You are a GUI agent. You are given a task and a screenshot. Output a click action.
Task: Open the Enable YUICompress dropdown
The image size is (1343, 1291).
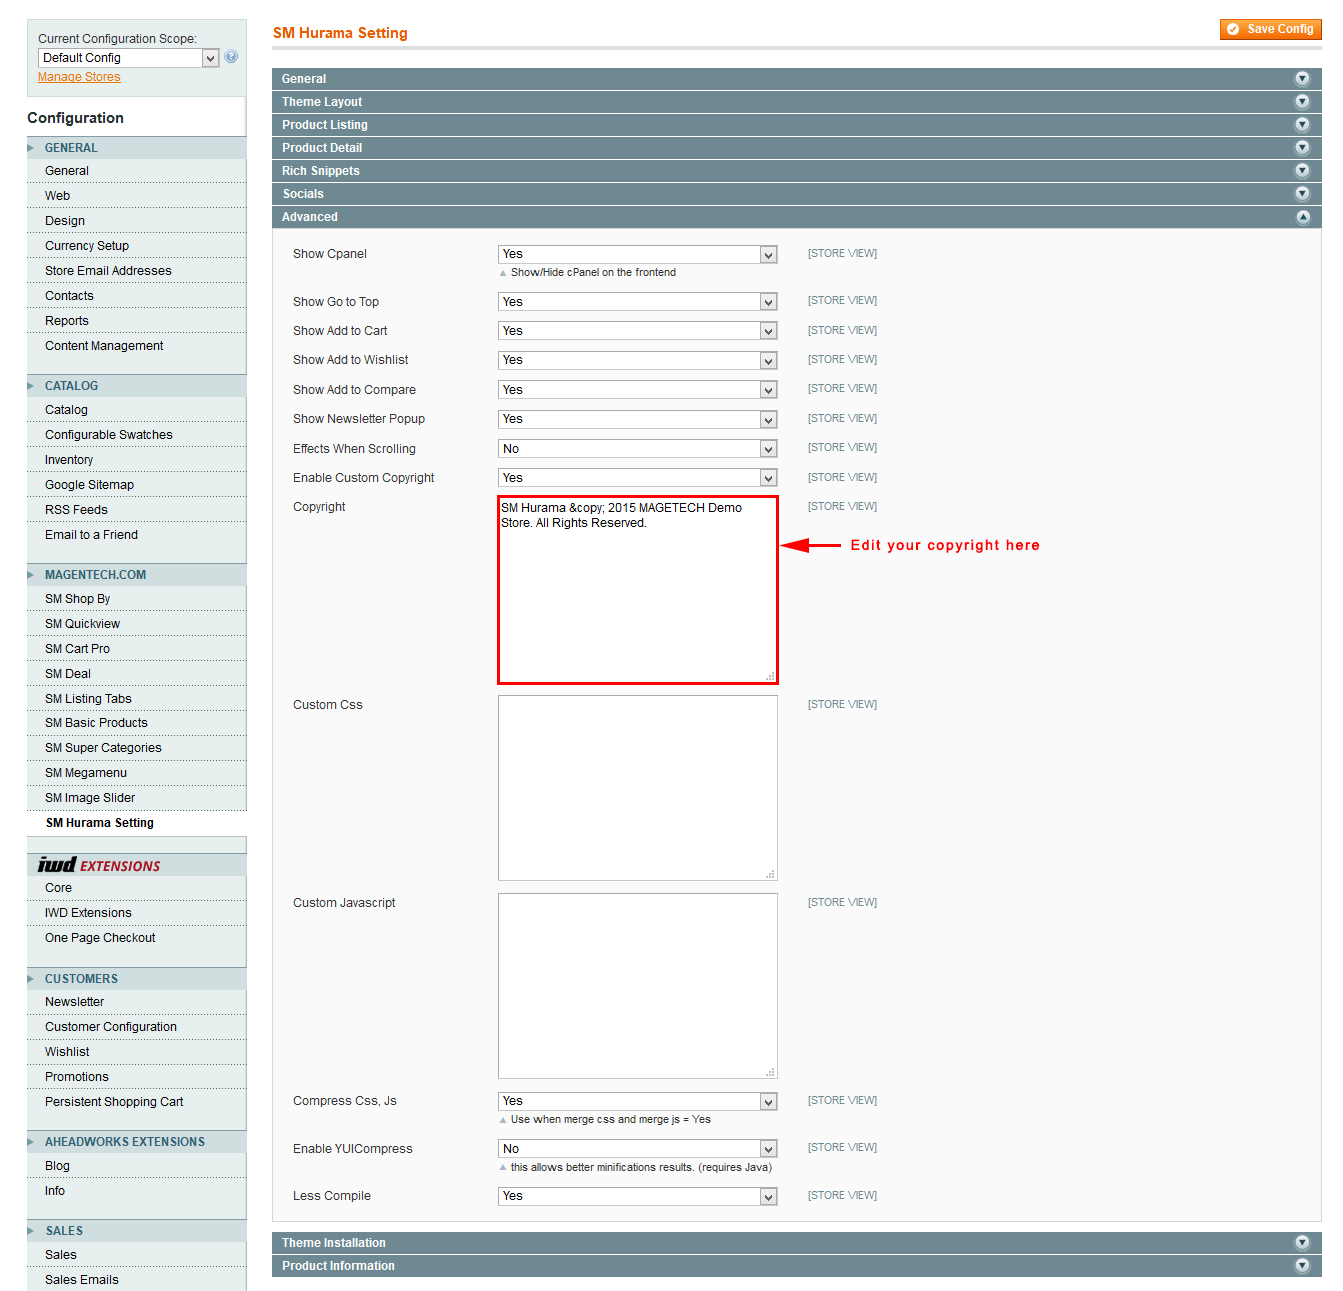click(638, 1149)
